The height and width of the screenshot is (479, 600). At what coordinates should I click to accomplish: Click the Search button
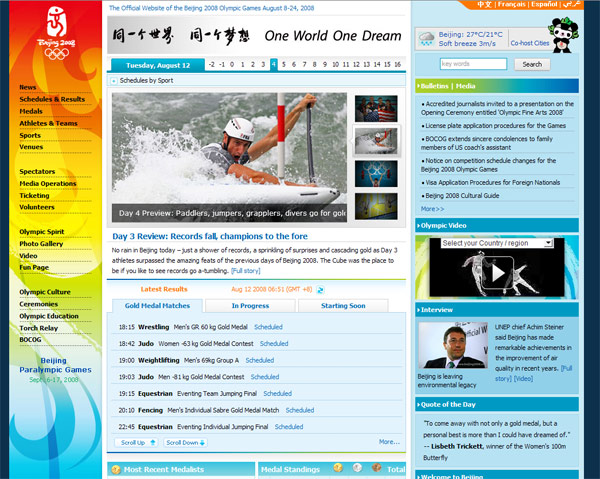pos(532,64)
